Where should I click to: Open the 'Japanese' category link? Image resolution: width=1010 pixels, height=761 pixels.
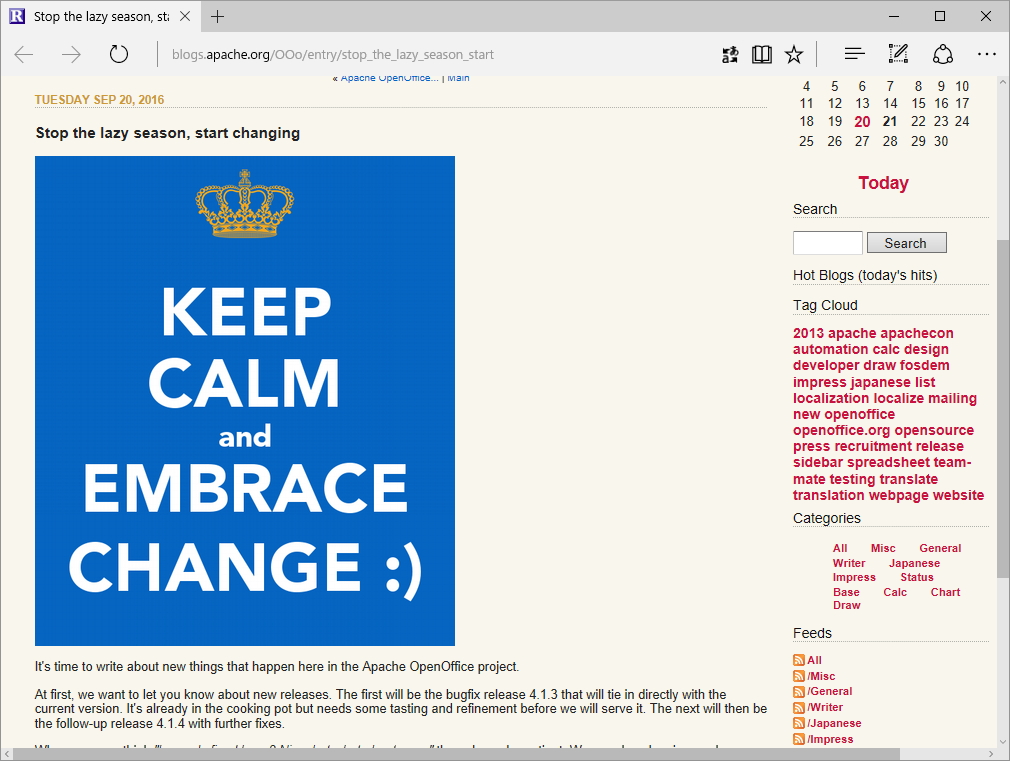(x=914, y=563)
